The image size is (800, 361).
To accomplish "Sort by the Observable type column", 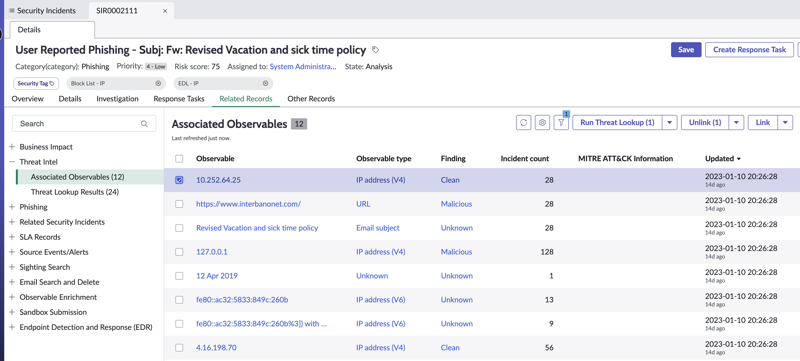I will click(x=384, y=159).
